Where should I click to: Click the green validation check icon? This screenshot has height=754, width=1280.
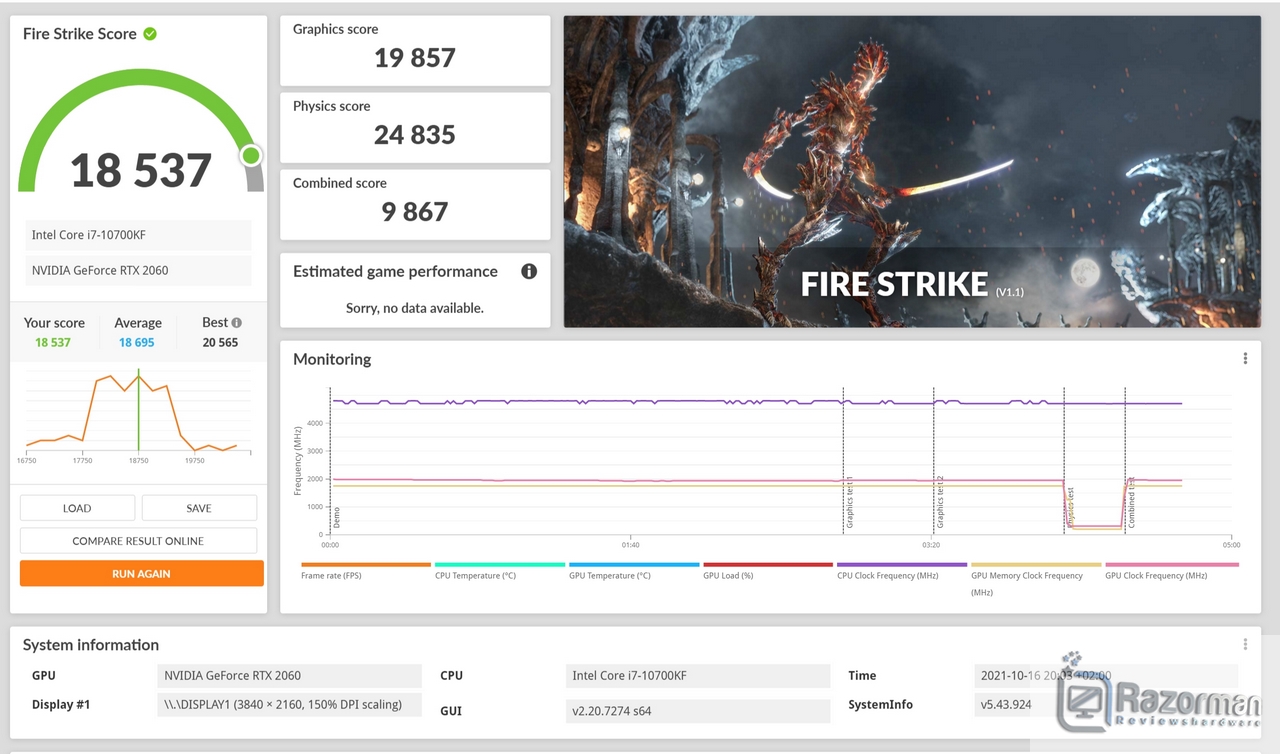[x=150, y=34]
